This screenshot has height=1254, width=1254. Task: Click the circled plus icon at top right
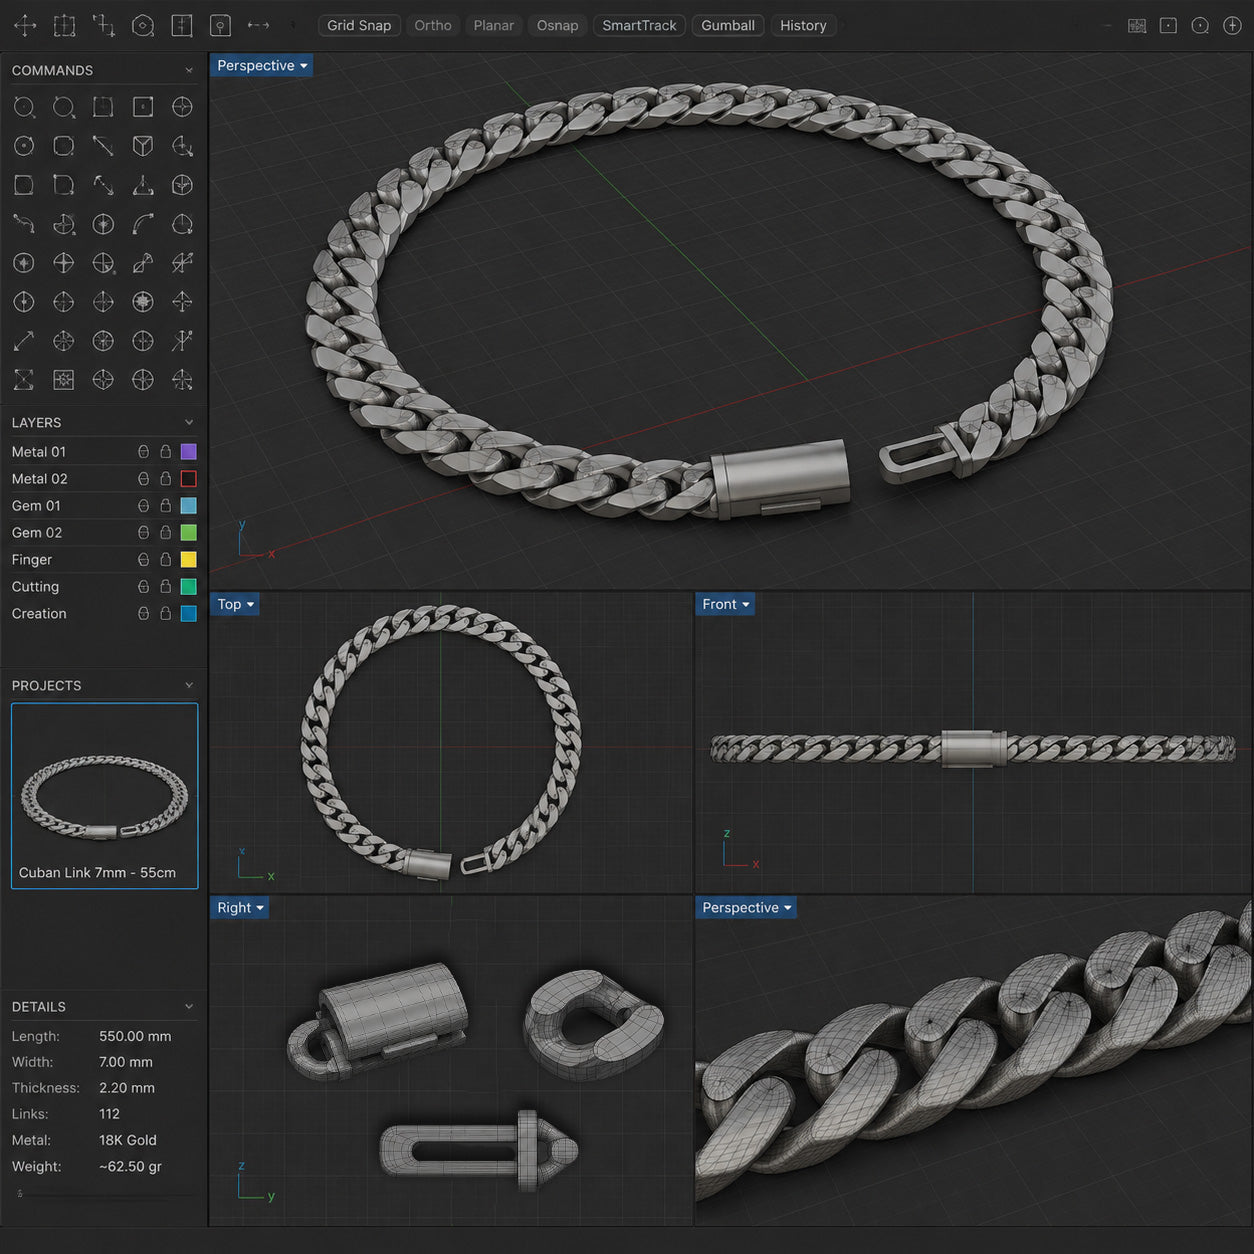[1232, 26]
